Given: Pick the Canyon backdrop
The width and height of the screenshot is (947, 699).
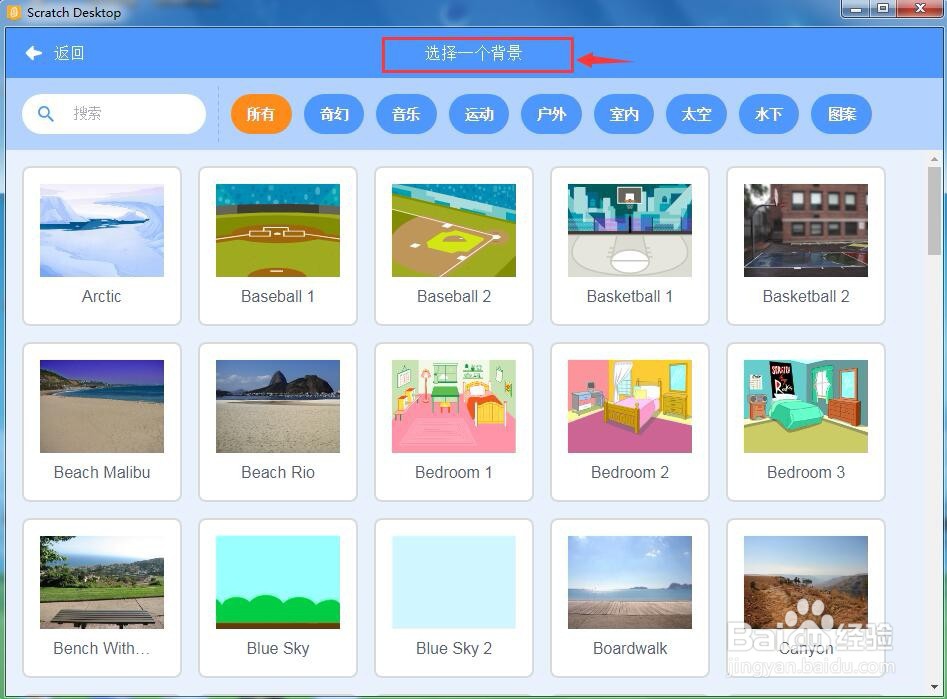Looking at the screenshot, I should [806, 598].
